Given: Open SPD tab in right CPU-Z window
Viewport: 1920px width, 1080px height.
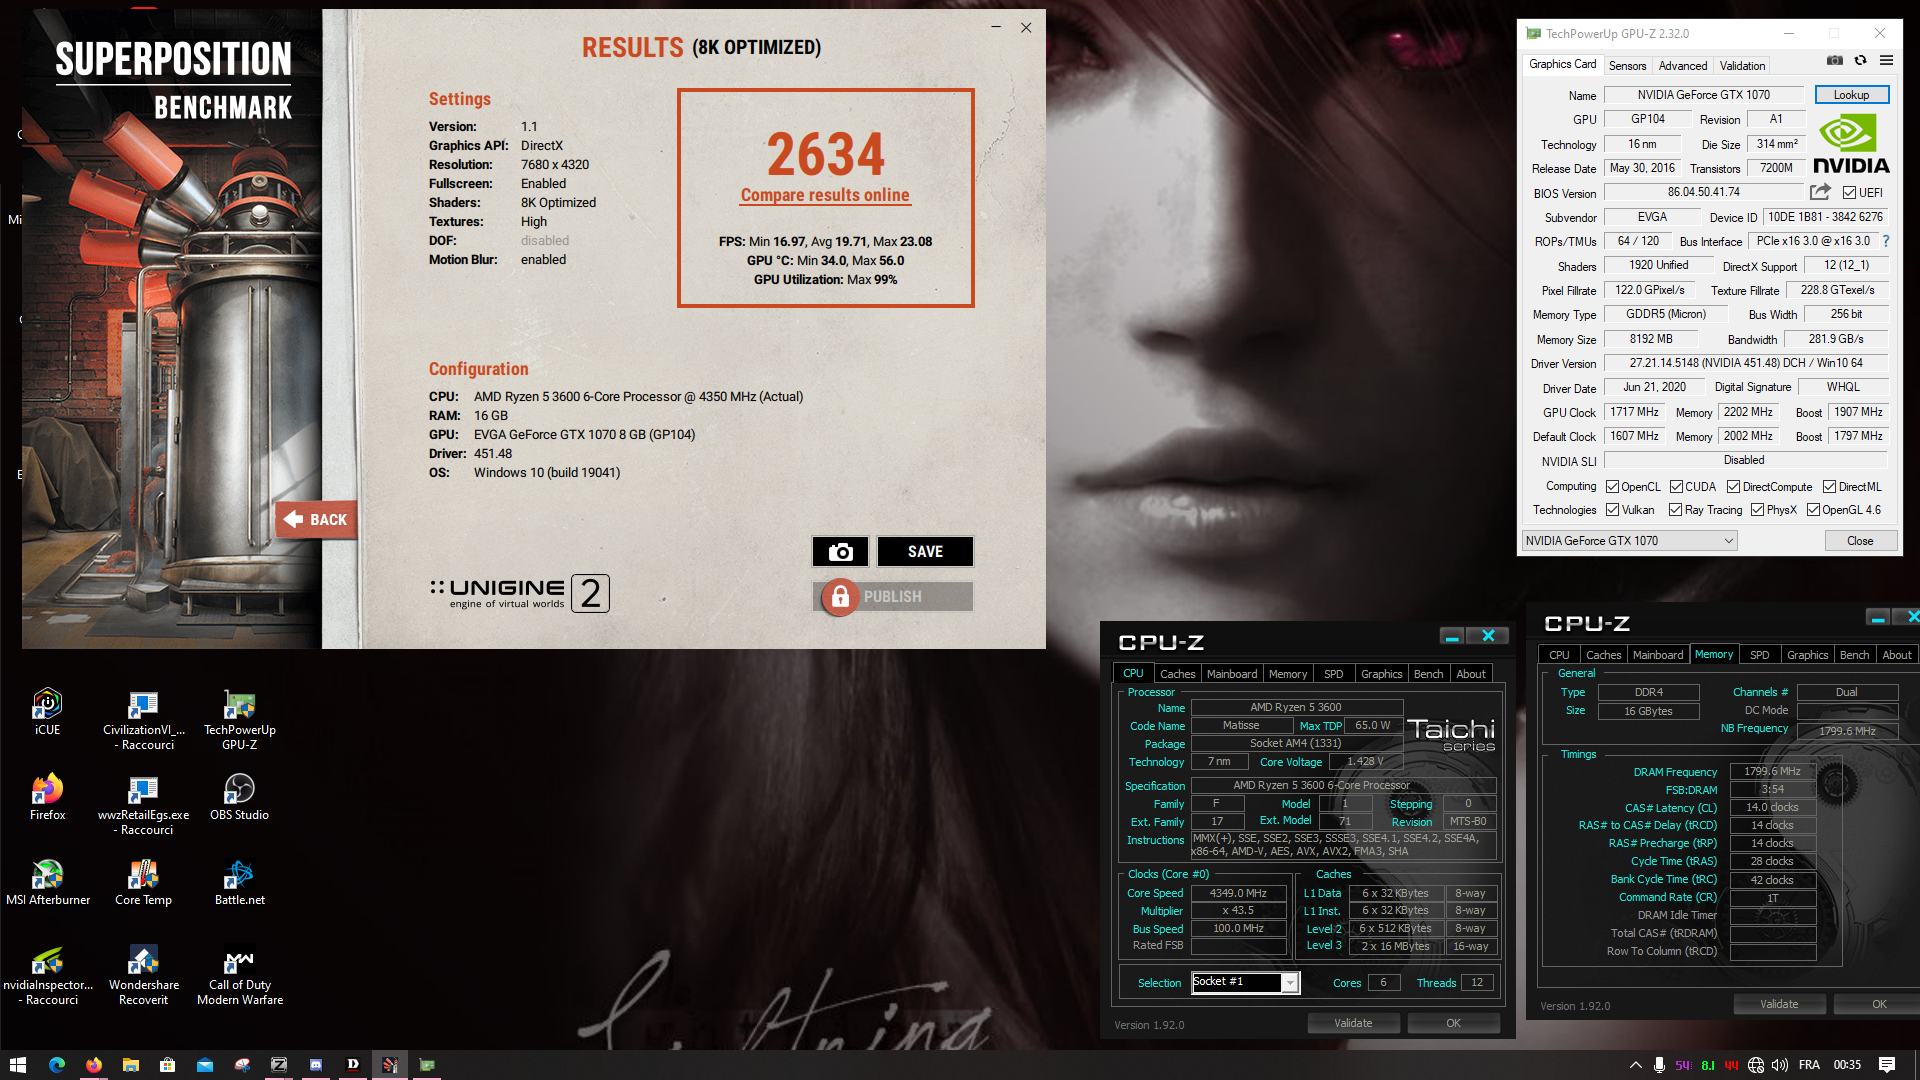Looking at the screenshot, I should (1759, 655).
